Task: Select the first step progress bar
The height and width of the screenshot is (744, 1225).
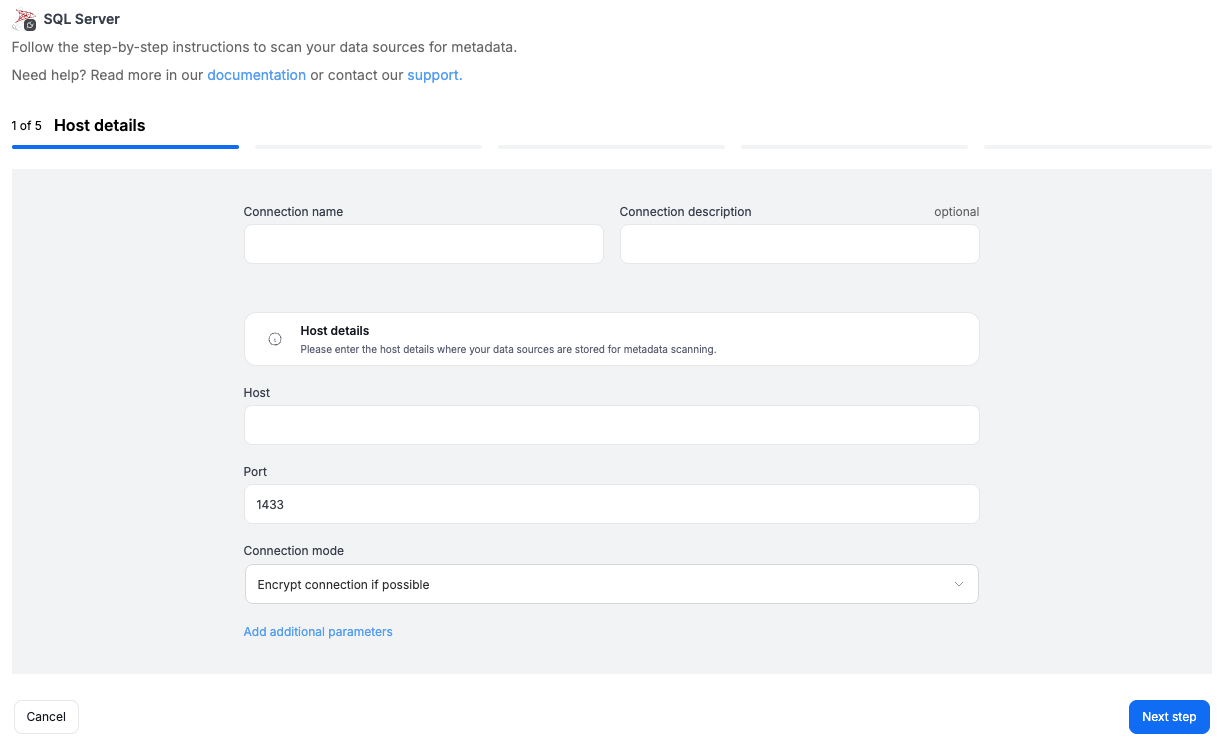Action: pos(125,147)
